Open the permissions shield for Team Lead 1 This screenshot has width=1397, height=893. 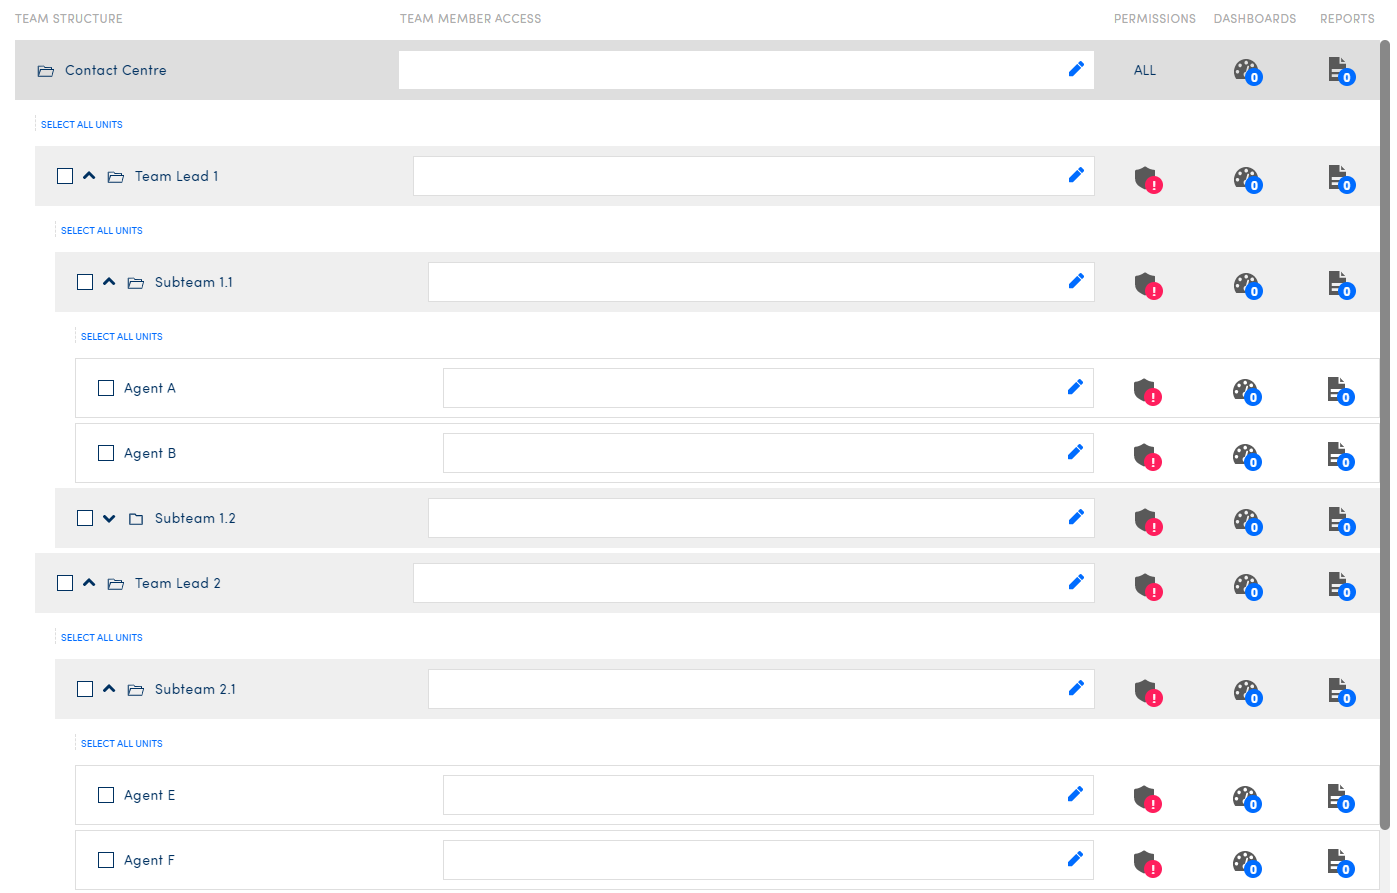[x=1147, y=179]
